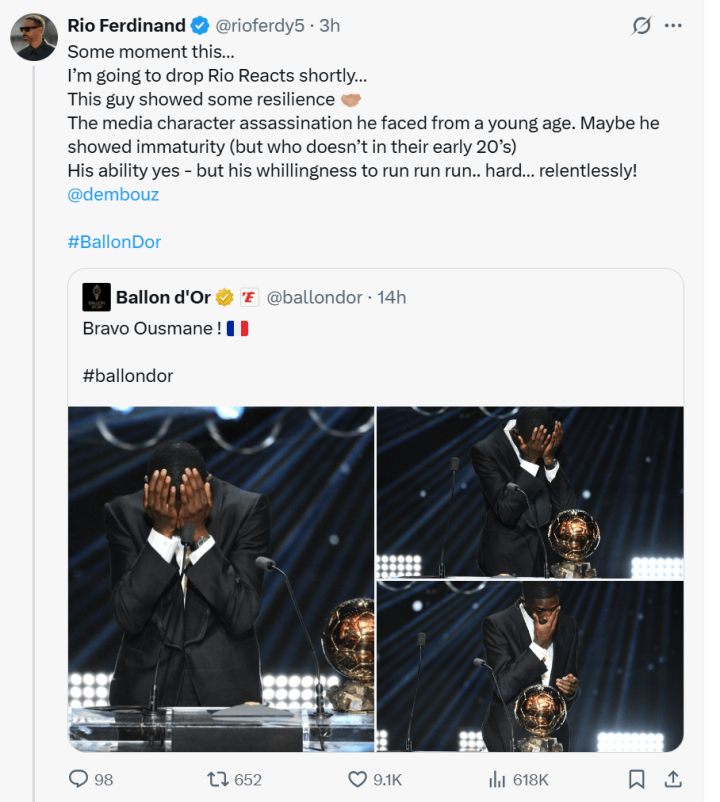Open the @dembouz mention link
The image size is (720, 802).
[113, 194]
